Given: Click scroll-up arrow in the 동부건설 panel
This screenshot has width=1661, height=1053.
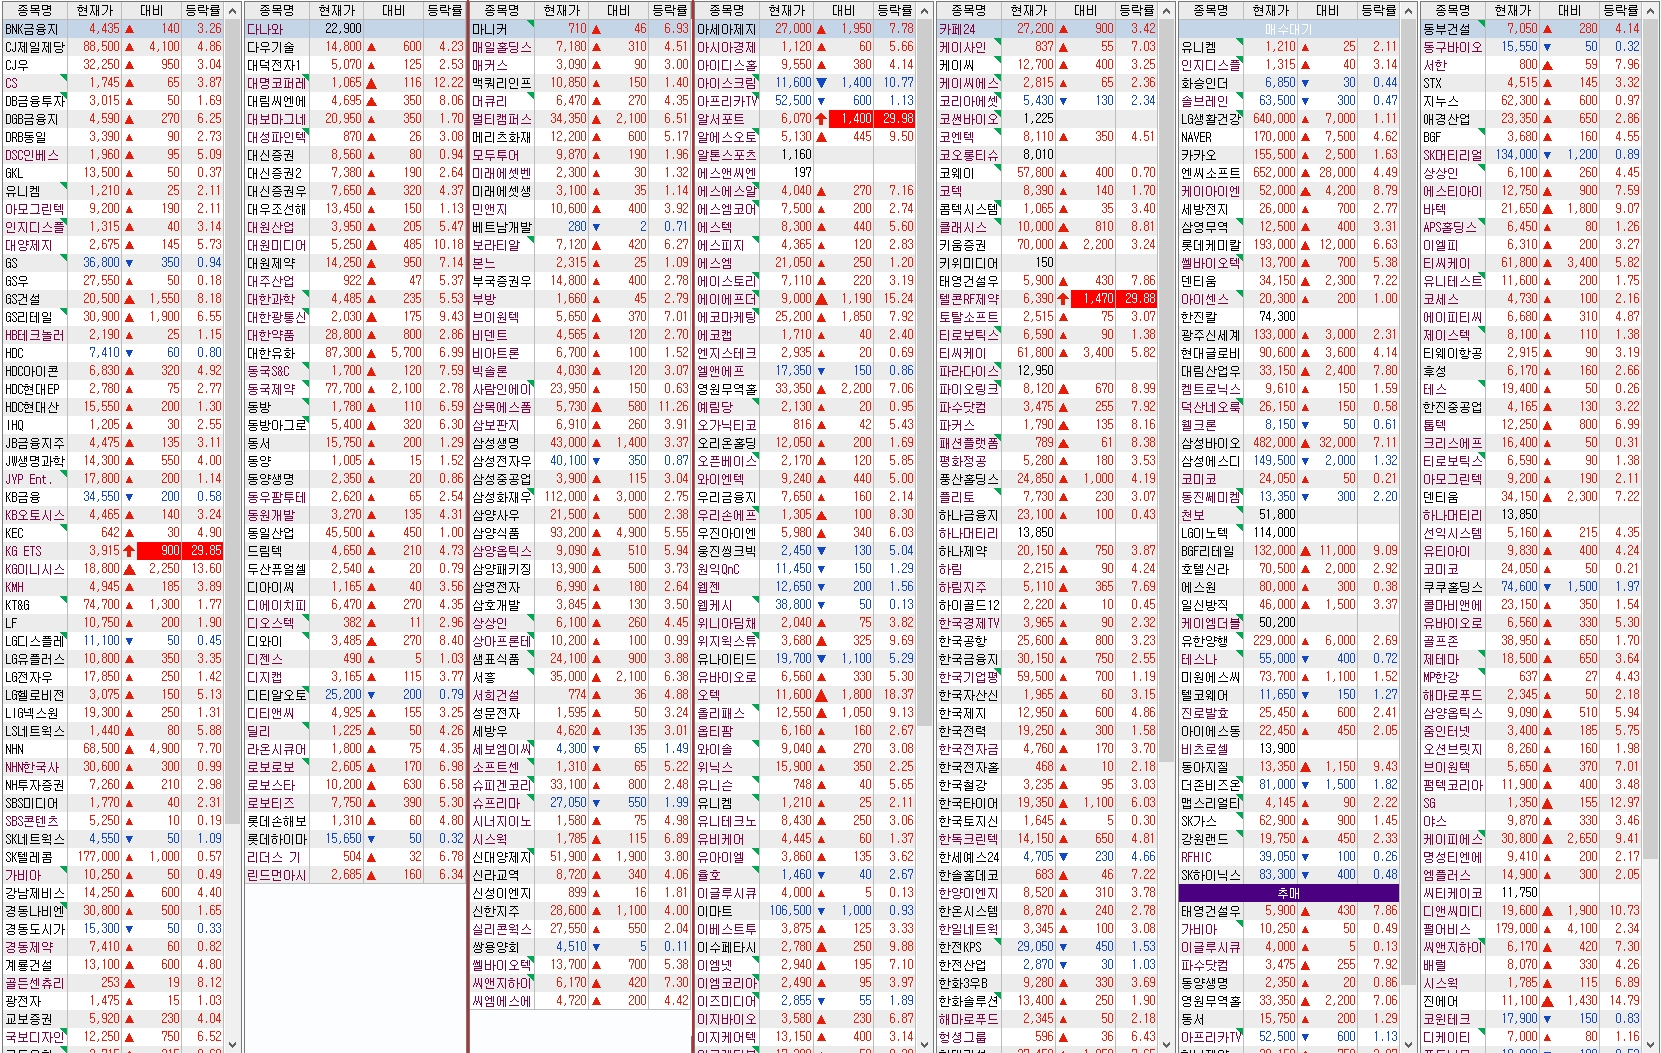Looking at the screenshot, I should coord(1651,11).
